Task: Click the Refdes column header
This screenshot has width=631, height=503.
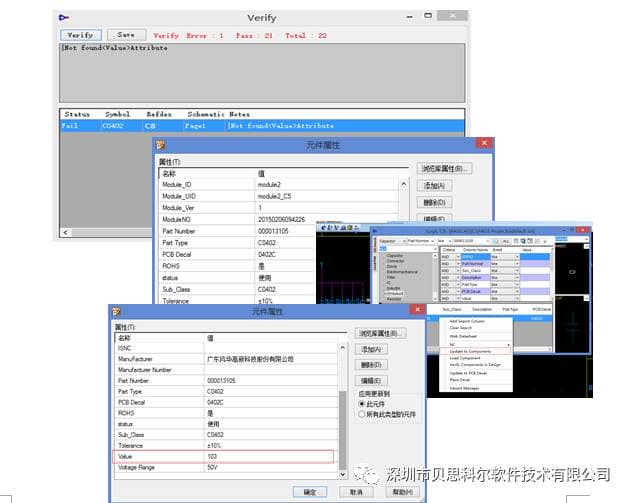Action: click(x=159, y=114)
